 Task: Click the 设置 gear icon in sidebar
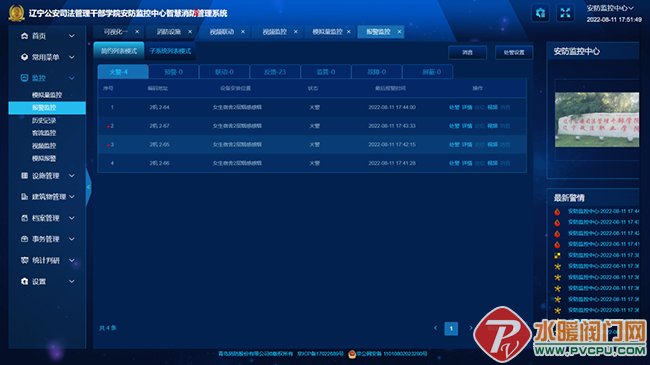24,281
